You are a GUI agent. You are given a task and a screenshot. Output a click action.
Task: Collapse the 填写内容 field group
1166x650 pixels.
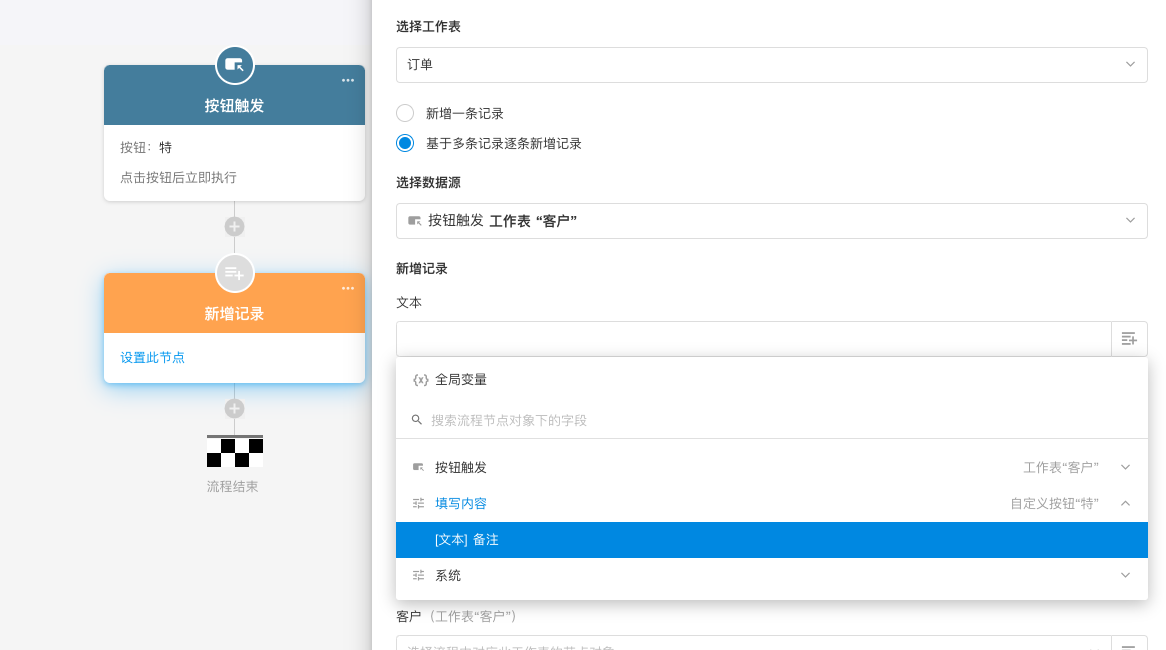coord(1125,503)
